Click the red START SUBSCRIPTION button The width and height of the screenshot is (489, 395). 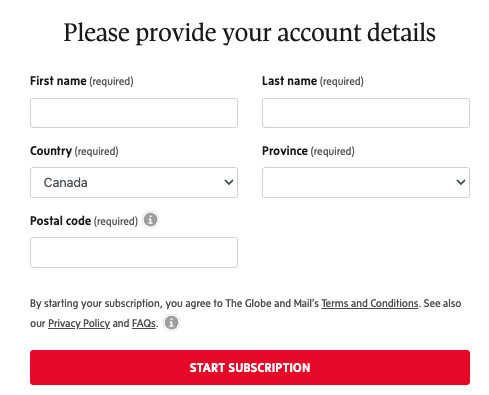click(250, 367)
